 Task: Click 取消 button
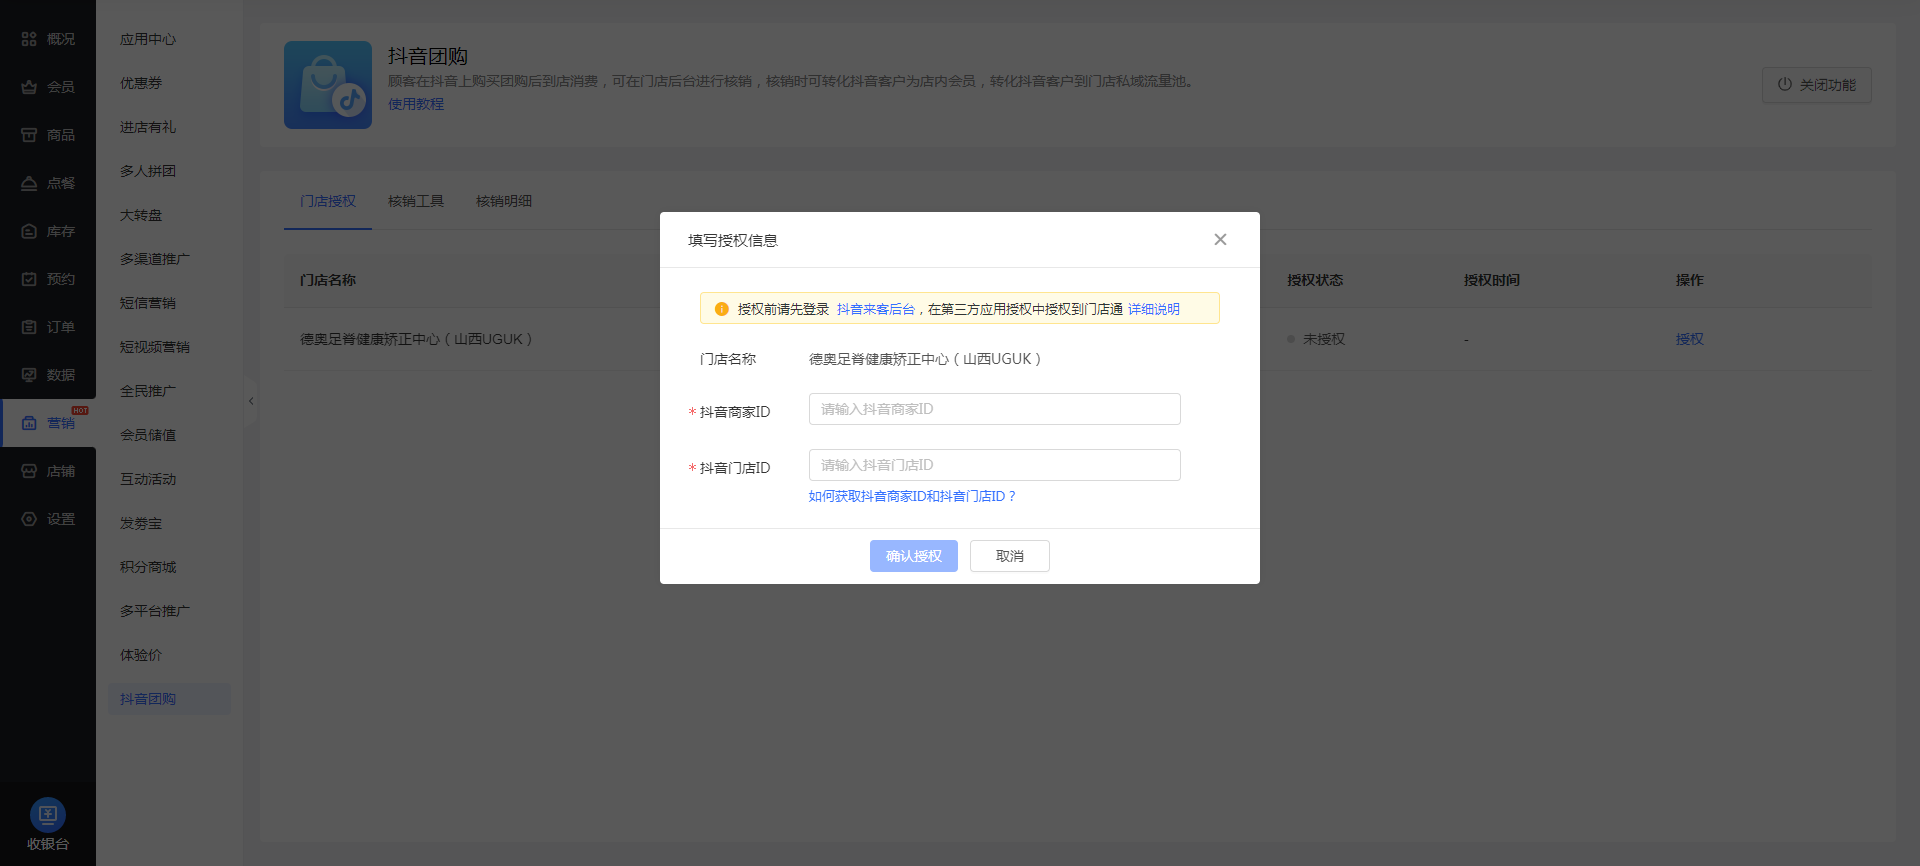[x=1010, y=556]
